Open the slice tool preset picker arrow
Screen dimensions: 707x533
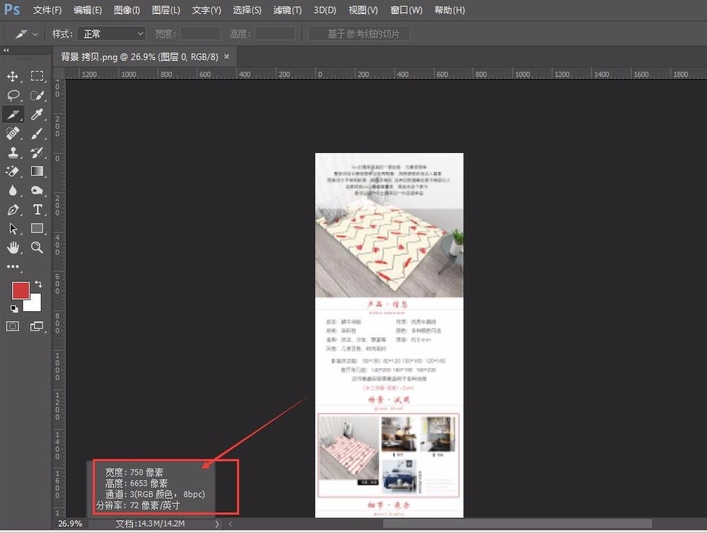tap(36, 34)
